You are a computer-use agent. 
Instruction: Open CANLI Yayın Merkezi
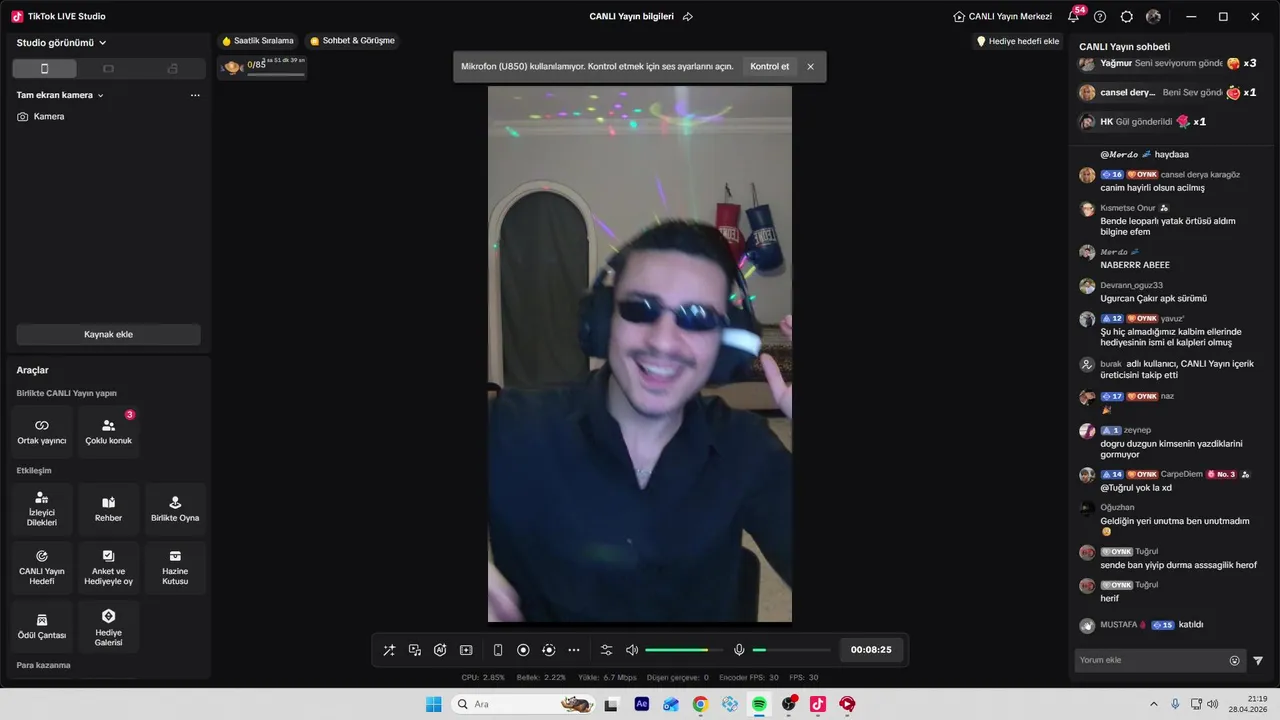click(x=1002, y=17)
